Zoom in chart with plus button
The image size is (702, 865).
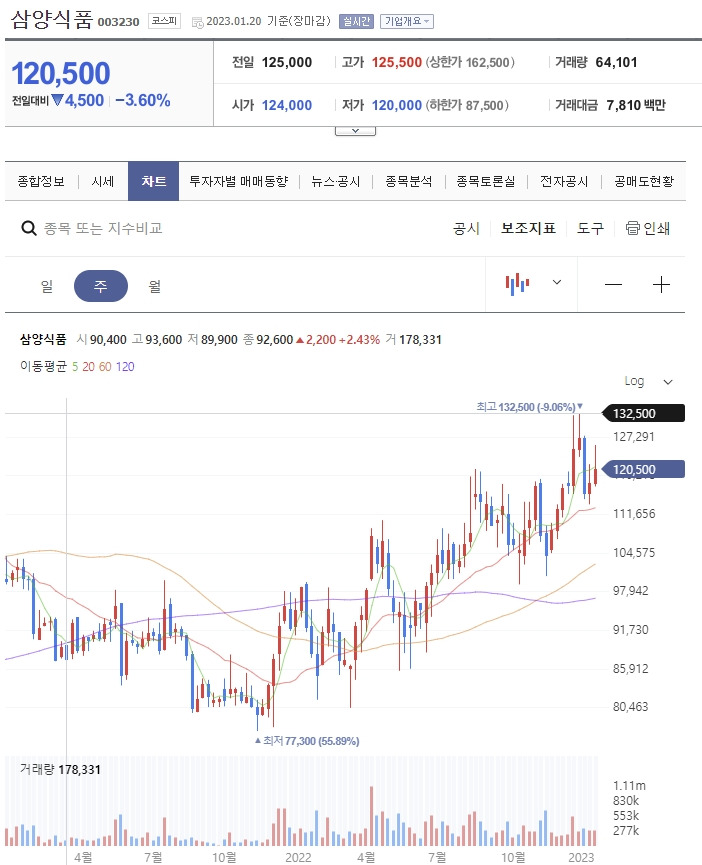(661, 285)
